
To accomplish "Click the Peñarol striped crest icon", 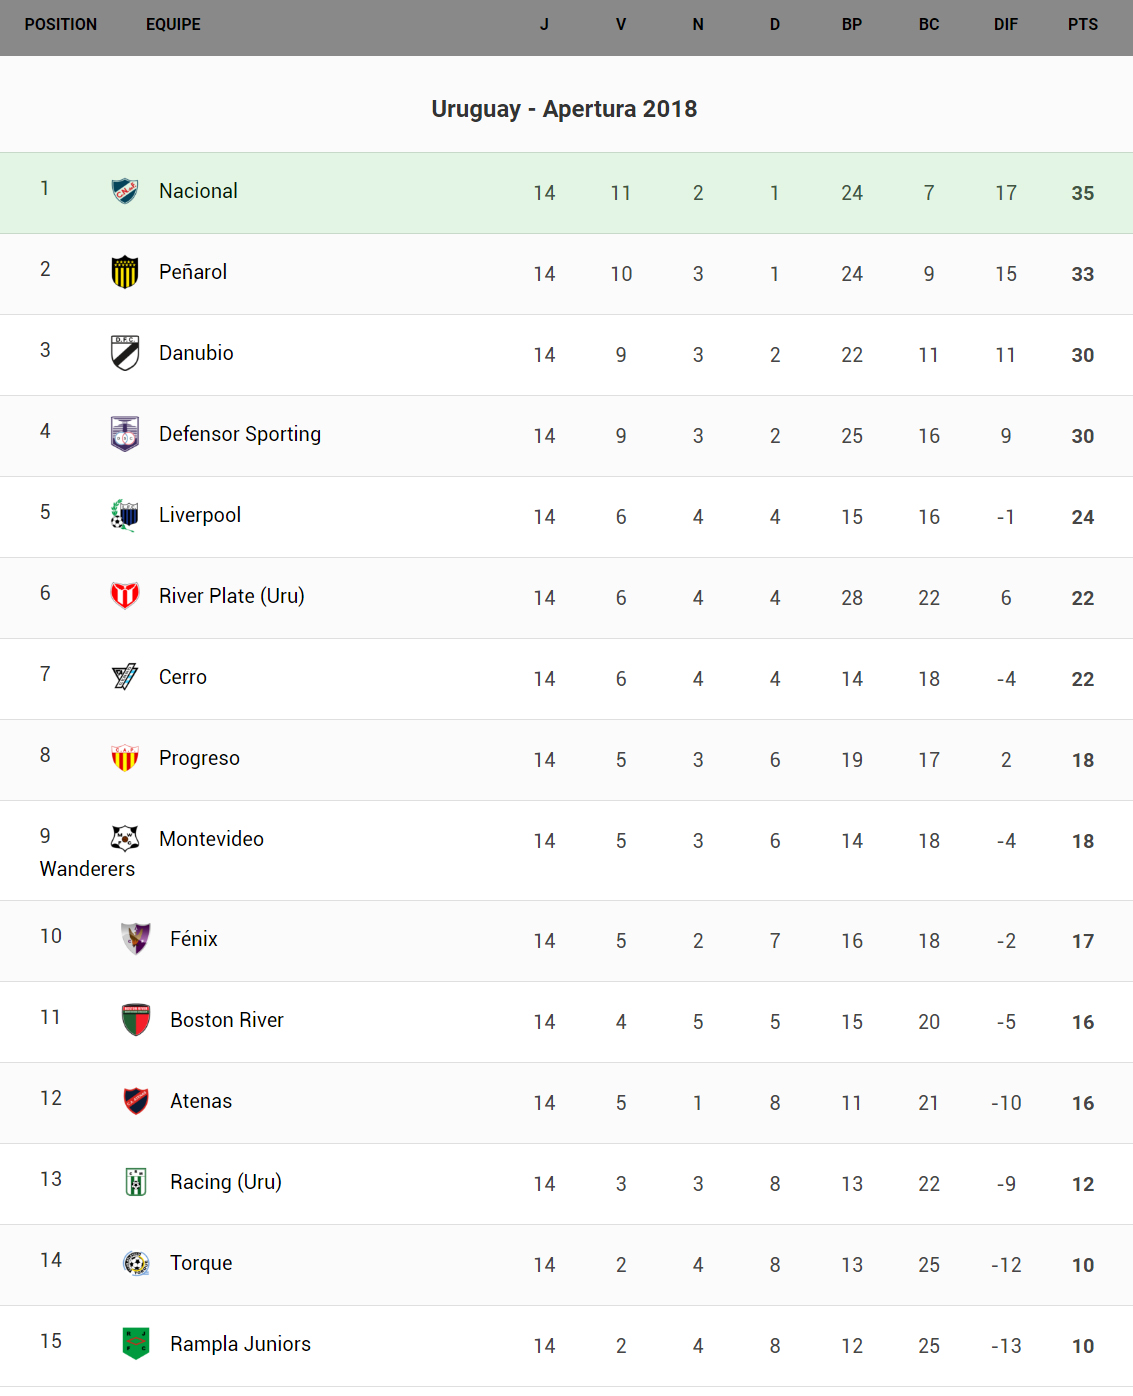I will (125, 271).
